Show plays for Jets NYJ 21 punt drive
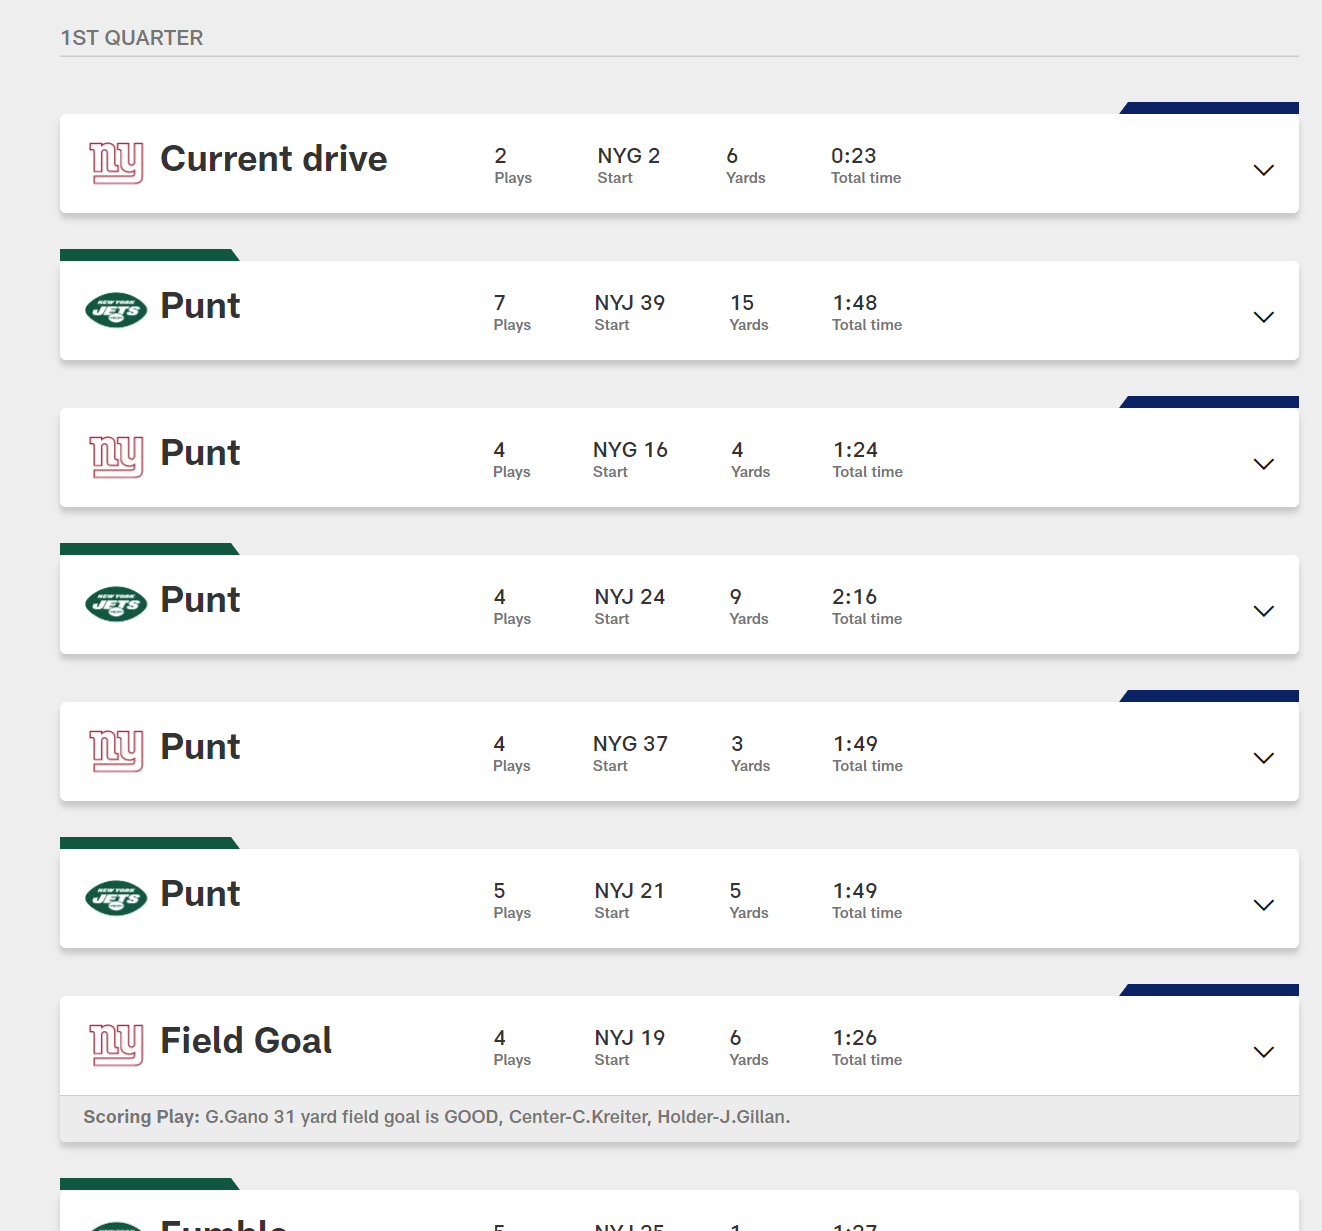The image size is (1322, 1231). tap(1263, 905)
